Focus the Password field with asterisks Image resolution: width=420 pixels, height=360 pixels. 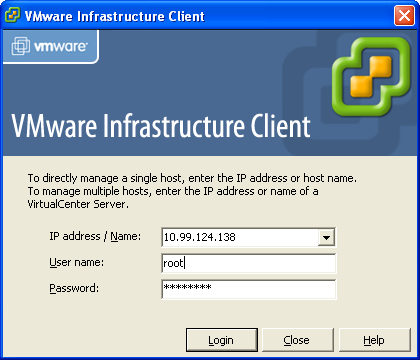[x=249, y=289]
